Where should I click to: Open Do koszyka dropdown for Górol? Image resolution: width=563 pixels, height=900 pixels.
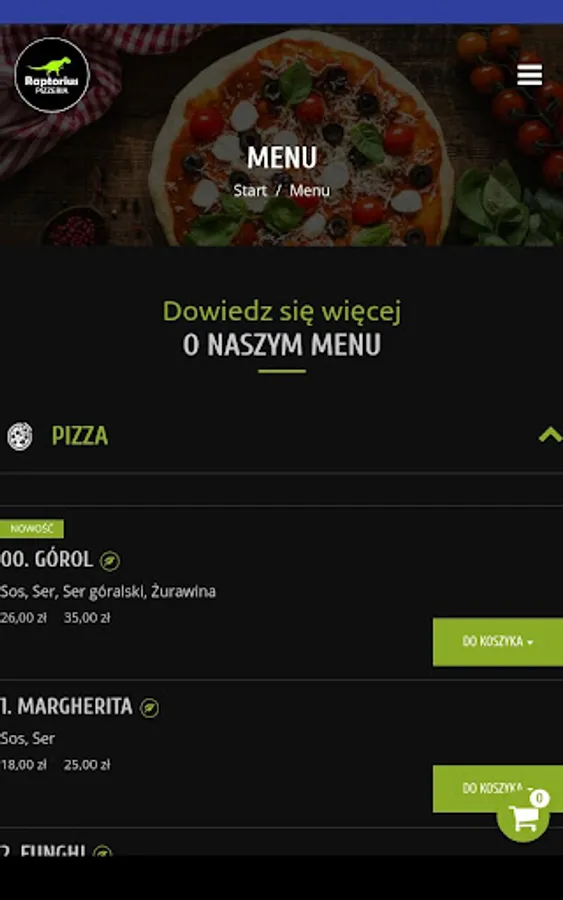(x=498, y=642)
